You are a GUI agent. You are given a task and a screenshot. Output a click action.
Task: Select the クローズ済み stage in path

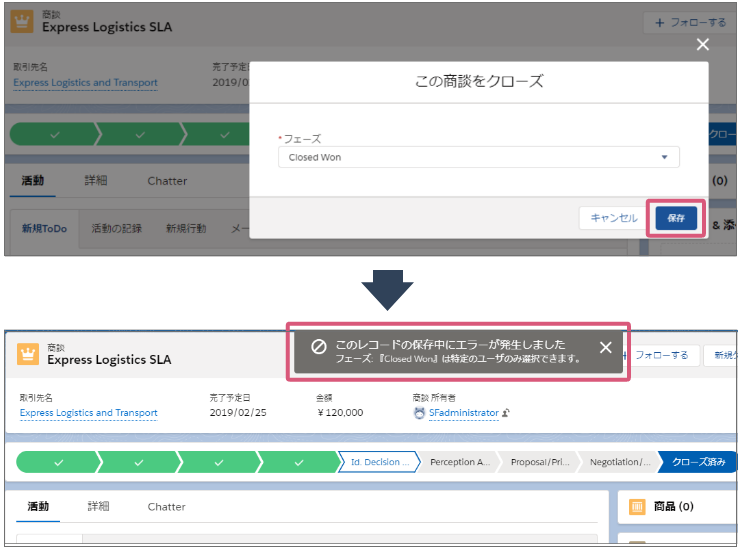point(698,462)
